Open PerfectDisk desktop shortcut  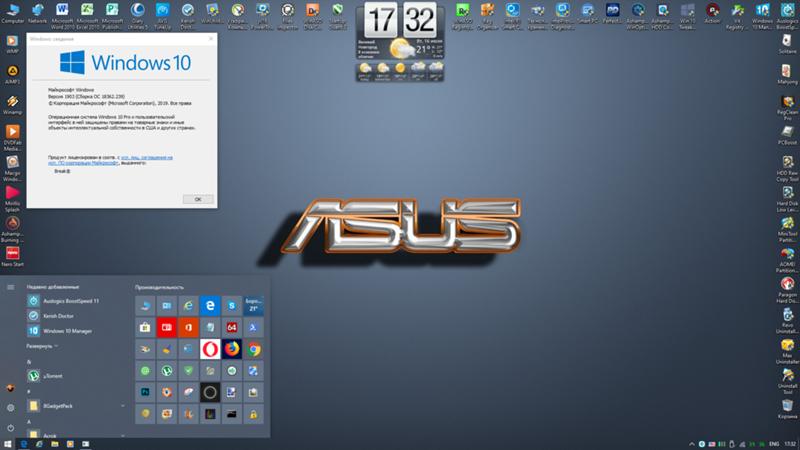point(612,13)
